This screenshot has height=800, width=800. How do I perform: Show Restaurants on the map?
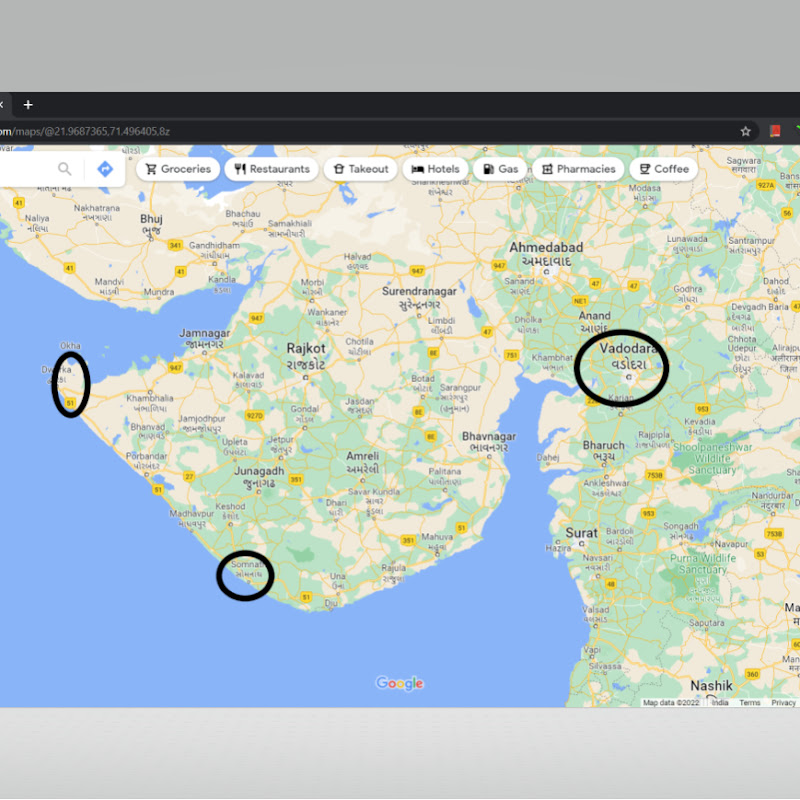pos(272,169)
